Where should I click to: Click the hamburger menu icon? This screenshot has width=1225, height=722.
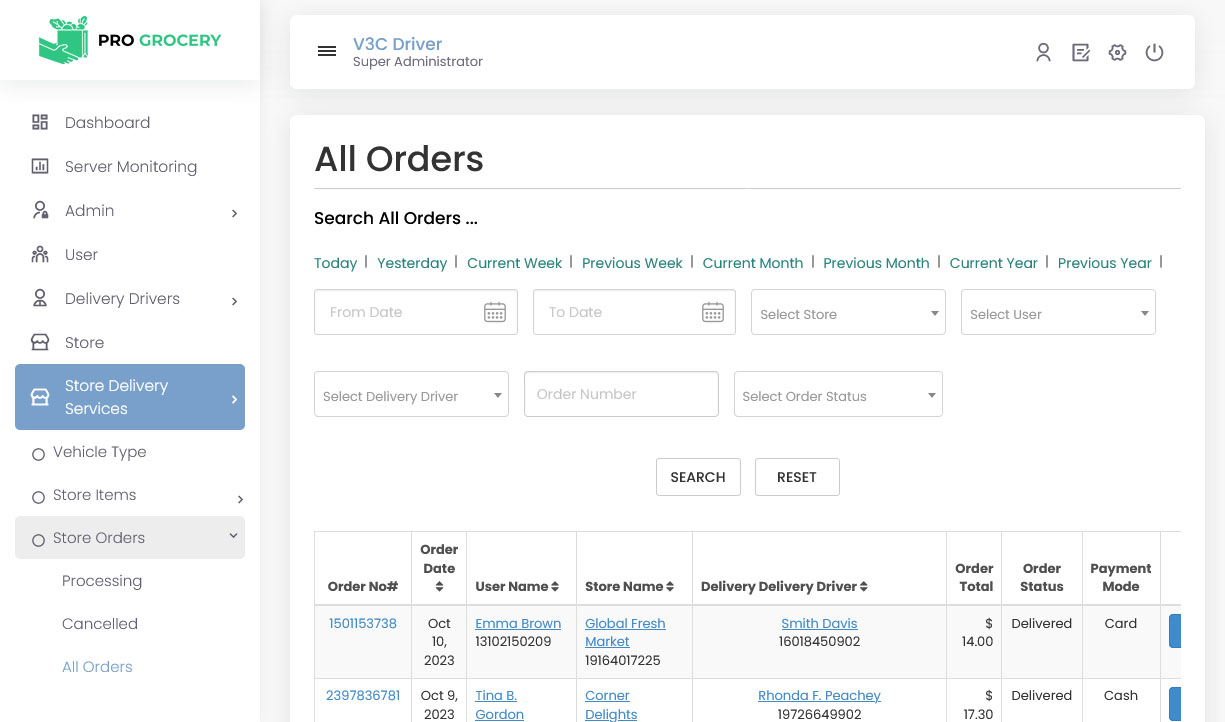tap(327, 52)
